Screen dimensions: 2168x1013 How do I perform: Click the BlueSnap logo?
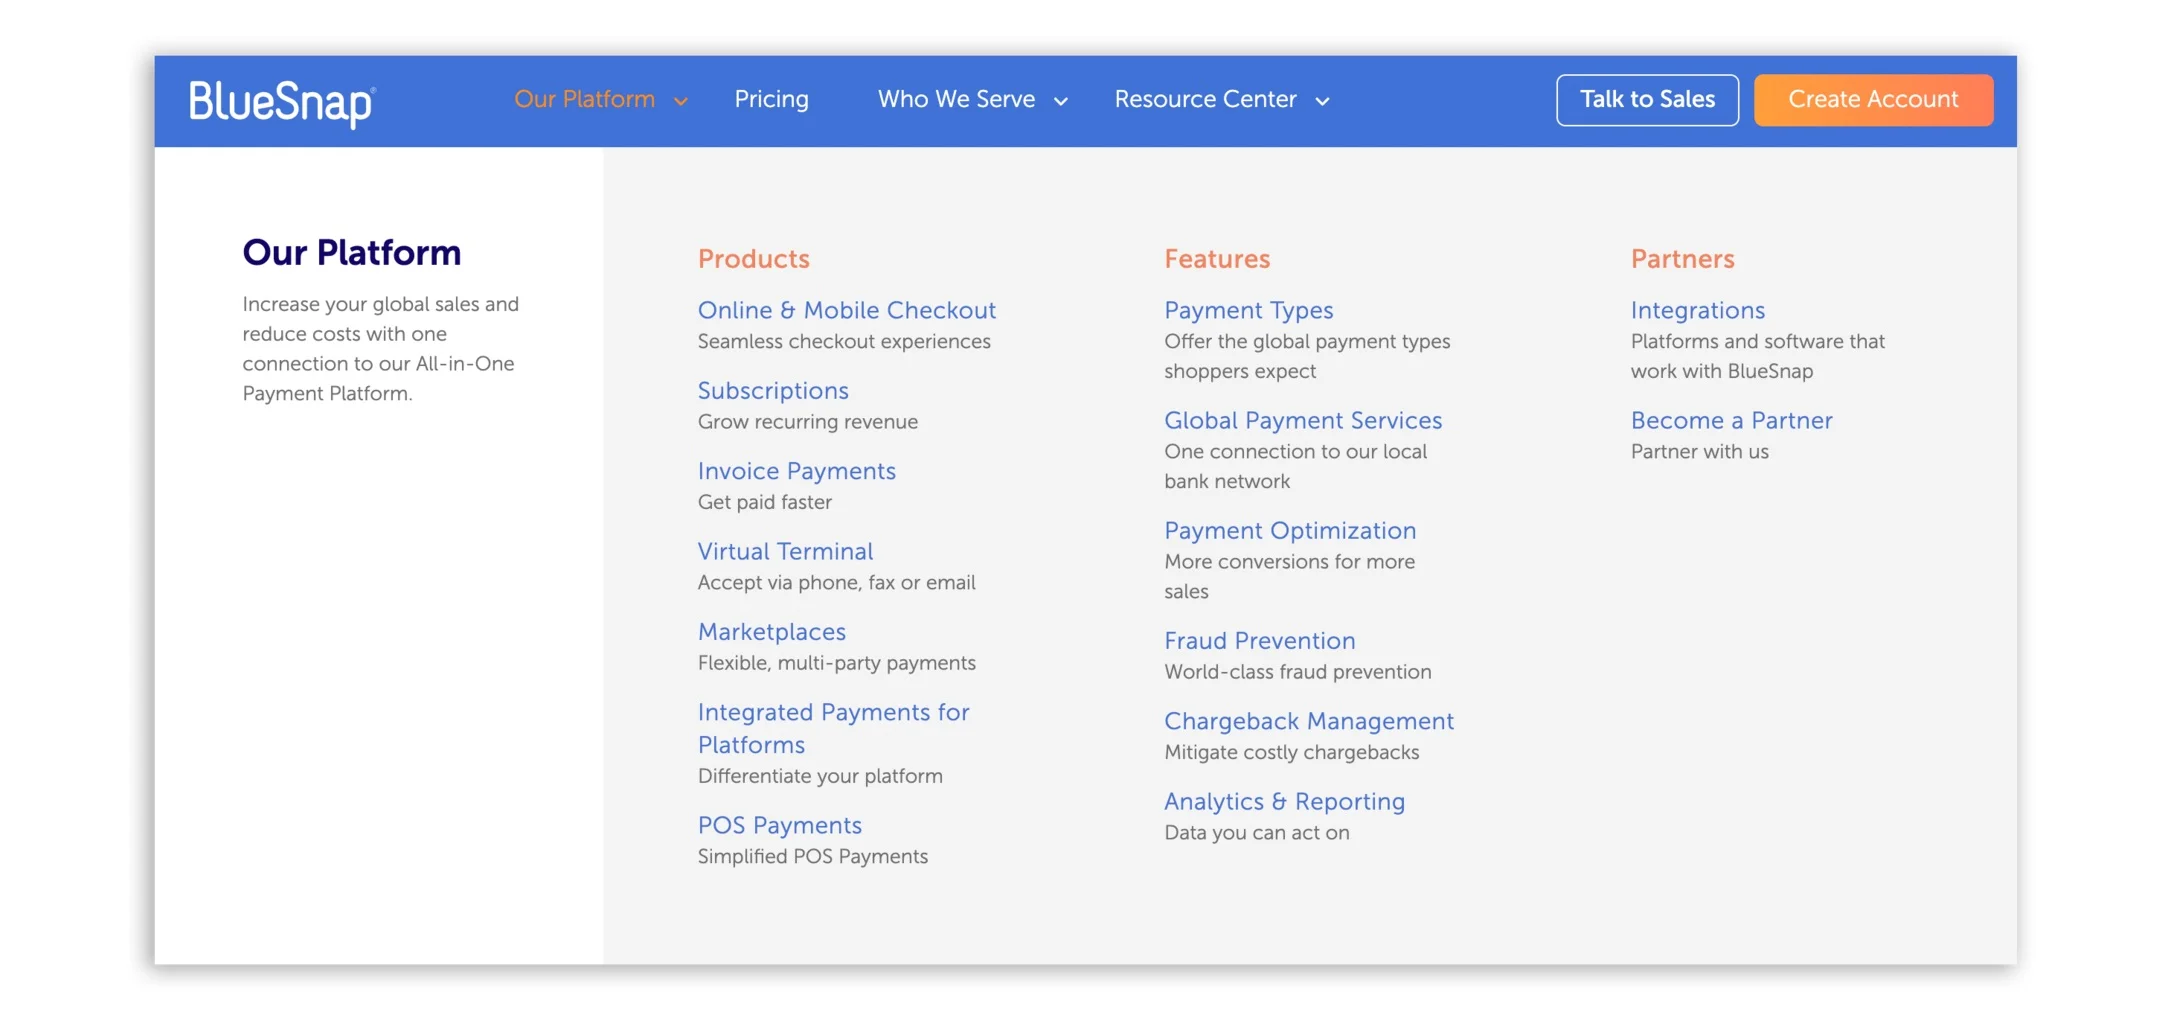click(x=282, y=103)
